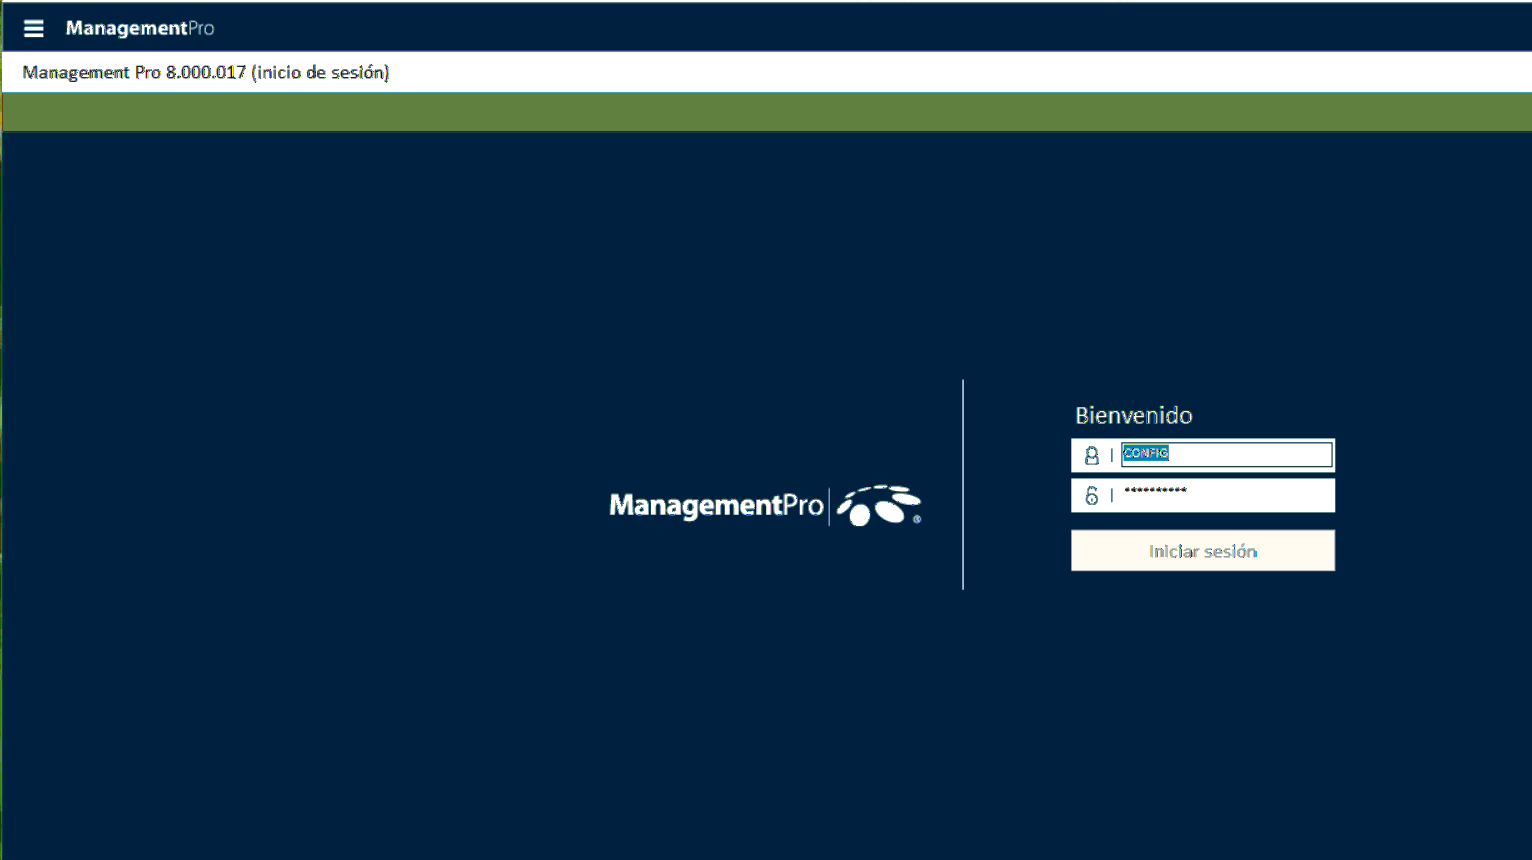Click the separator line after padlock icon
The image size is (1532, 860).
click(1111, 496)
